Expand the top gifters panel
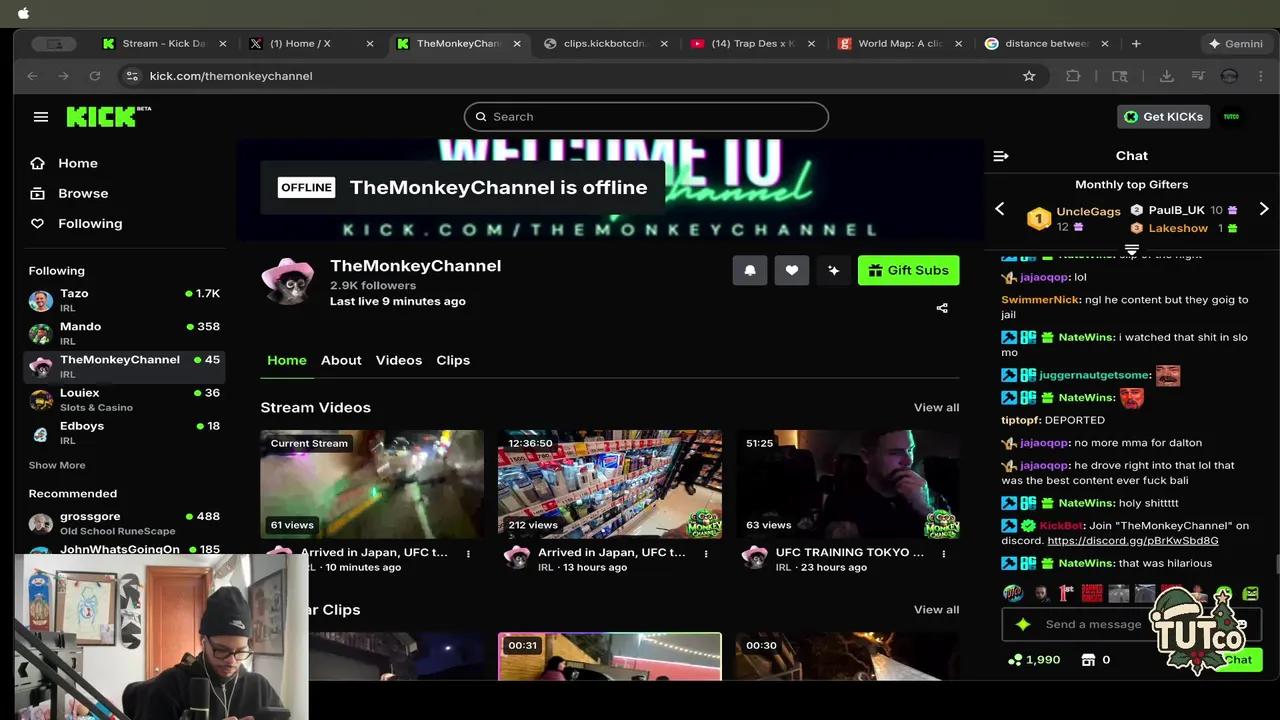Screen dimensions: 1280x720 tap(1132, 250)
